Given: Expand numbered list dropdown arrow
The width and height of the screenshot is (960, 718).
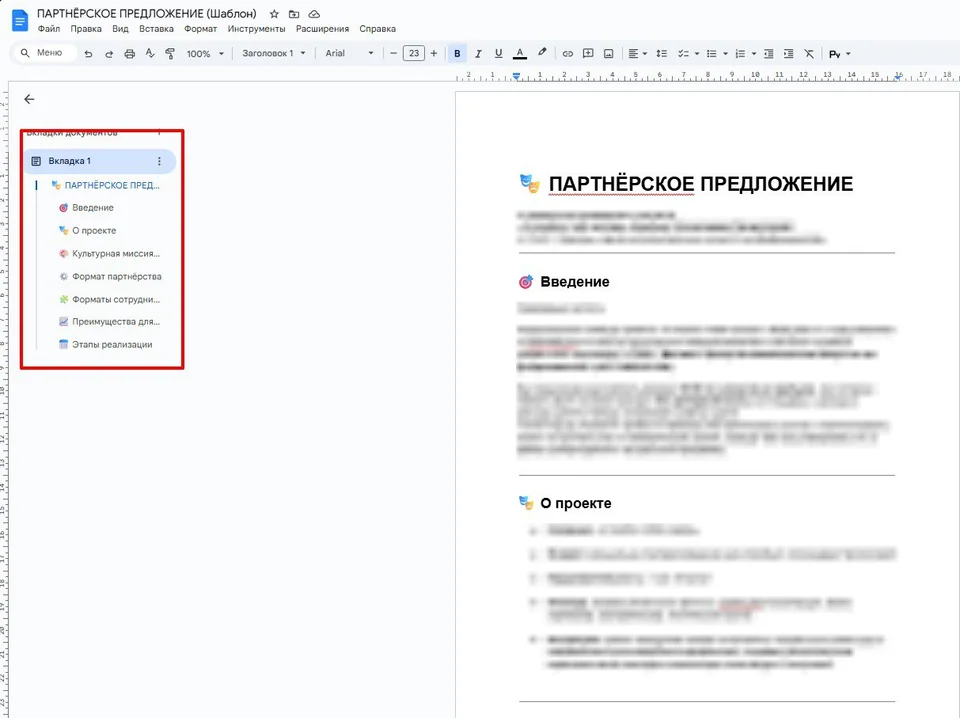Looking at the screenshot, I should [754, 54].
